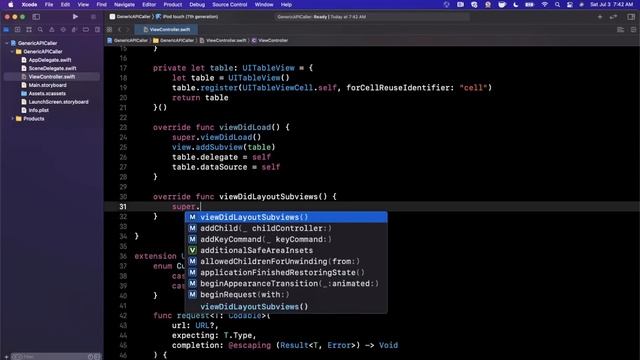
Task: Add new file with navigator plus button
Action: pyautogui.click(x=6, y=357)
